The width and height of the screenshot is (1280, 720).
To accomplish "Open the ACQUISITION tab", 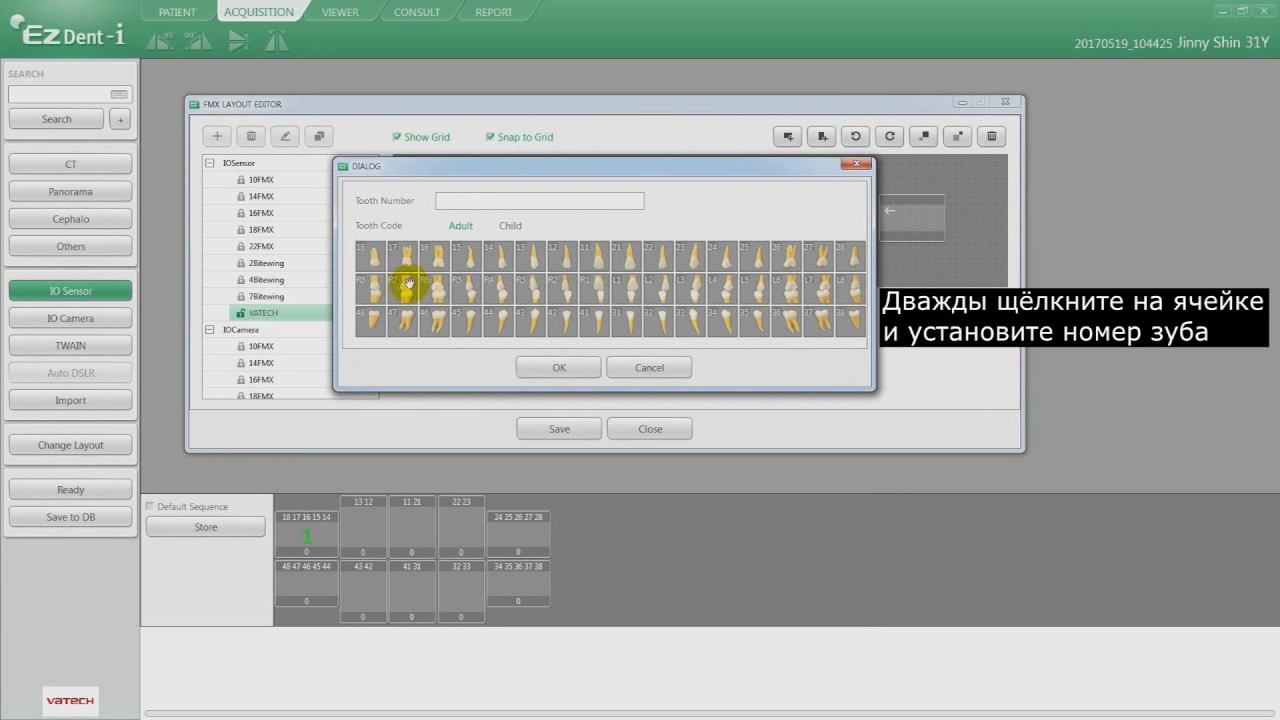I will pos(259,12).
